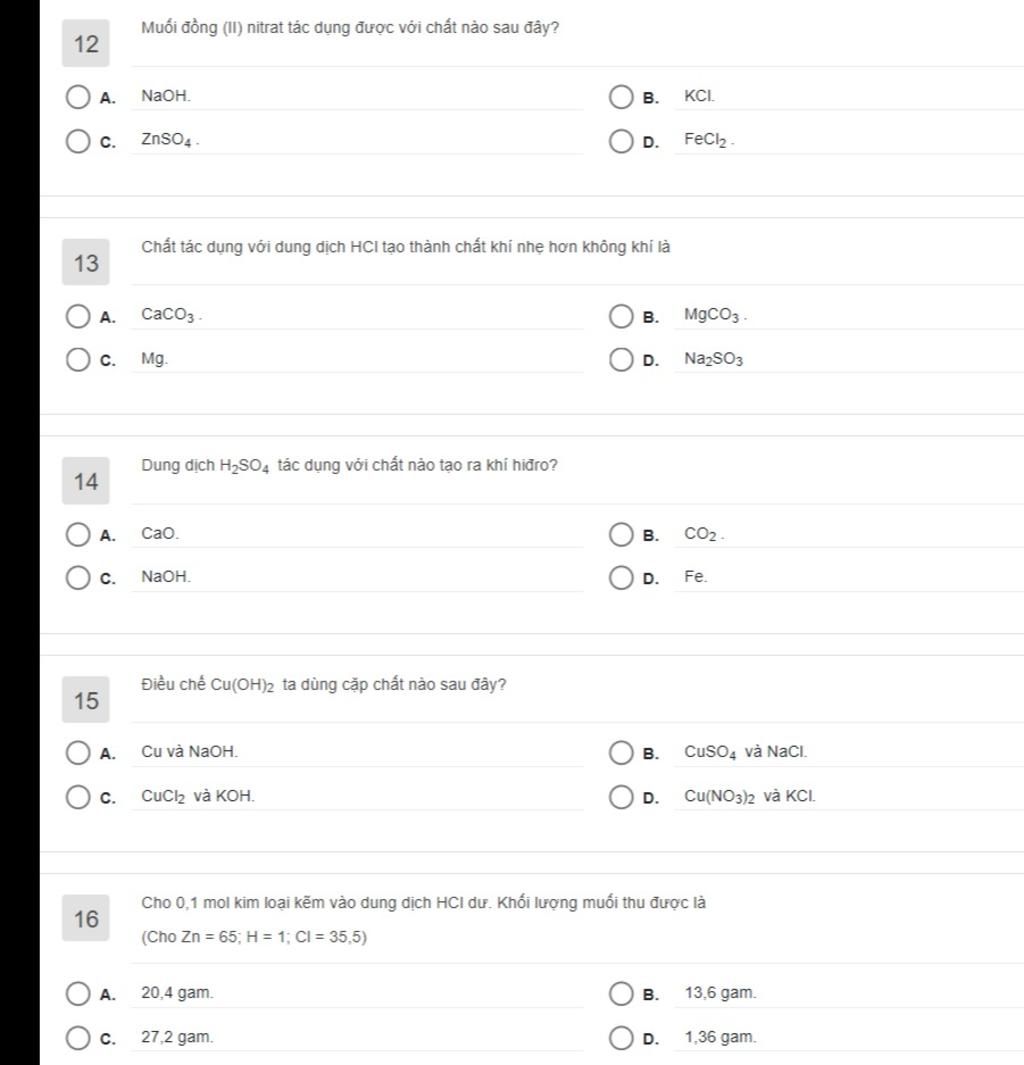This screenshot has height=1065, width=1024.
Task: Select FeCl2 option D in question 12
Action: coord(621,141)
